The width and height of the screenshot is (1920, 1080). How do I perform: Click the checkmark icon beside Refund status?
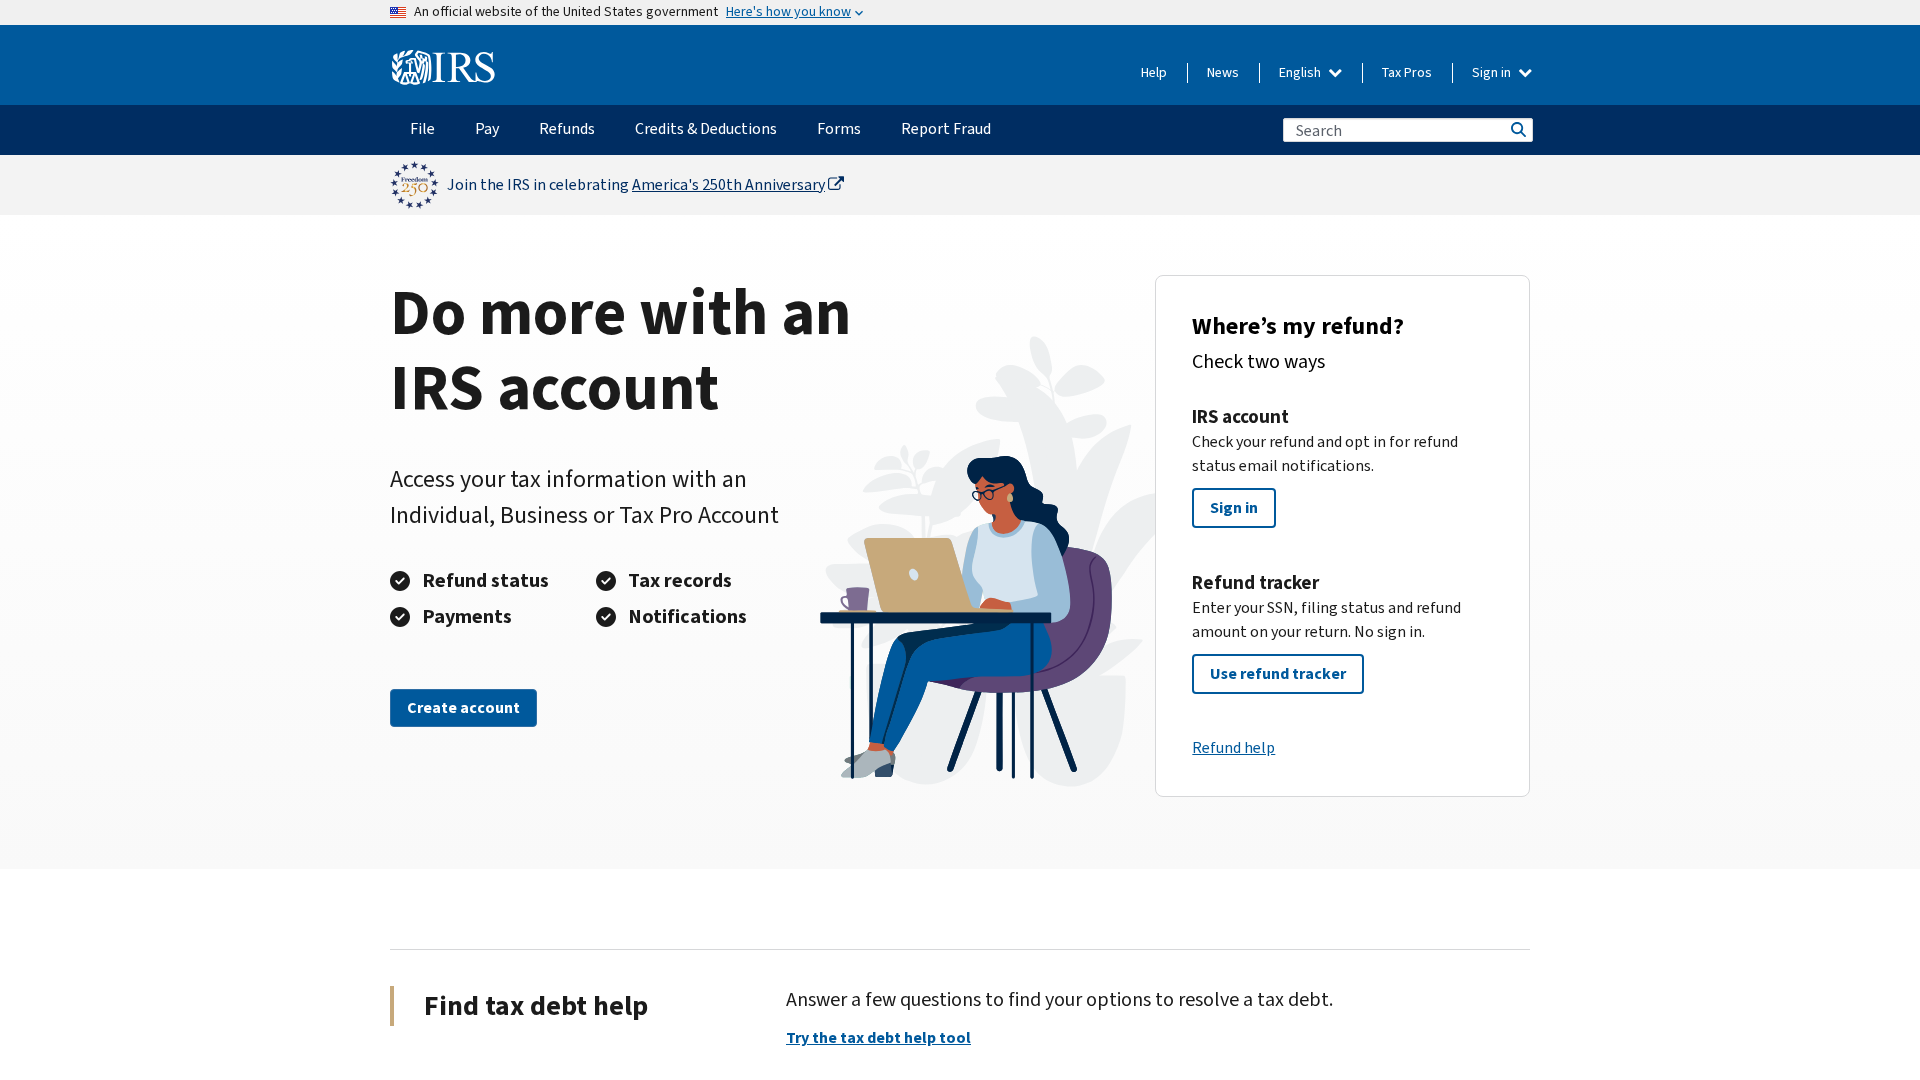point(400,581)
